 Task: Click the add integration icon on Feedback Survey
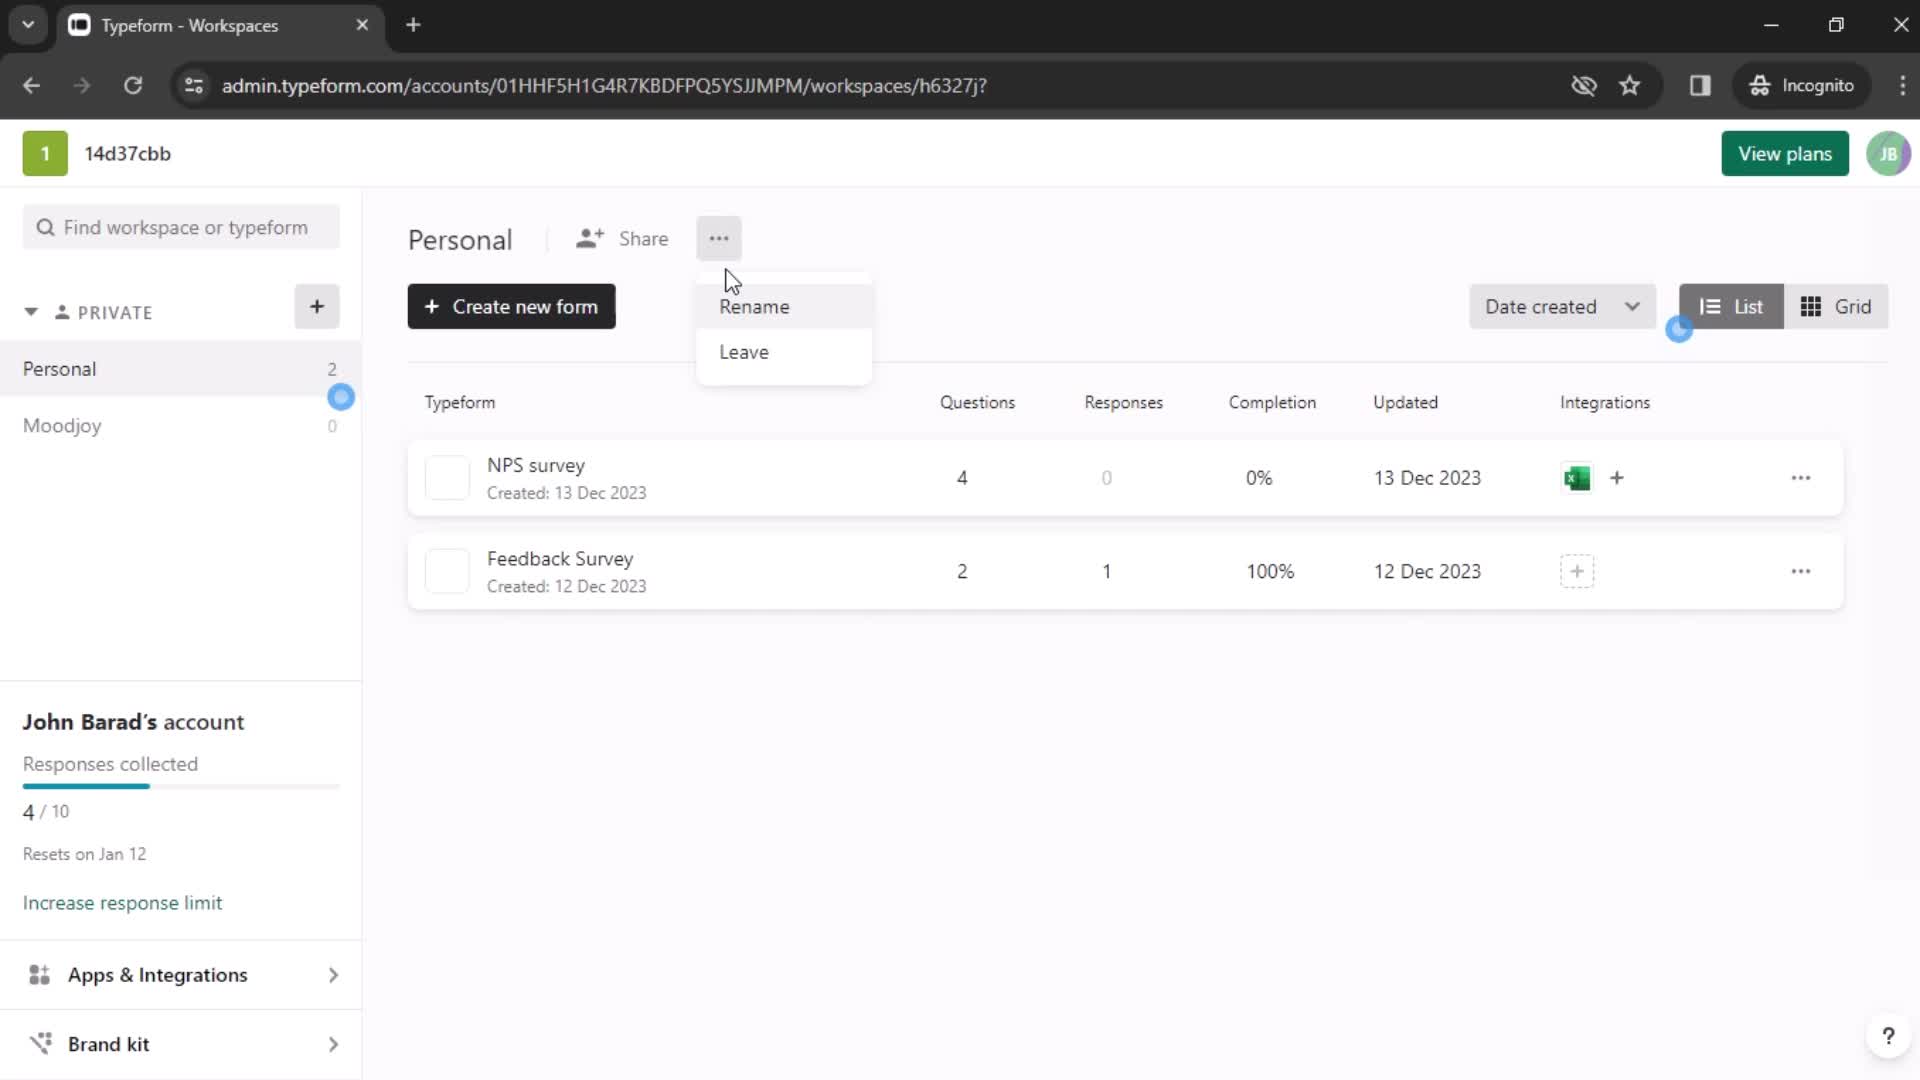pyautogui.click(x=1578, y=571)
